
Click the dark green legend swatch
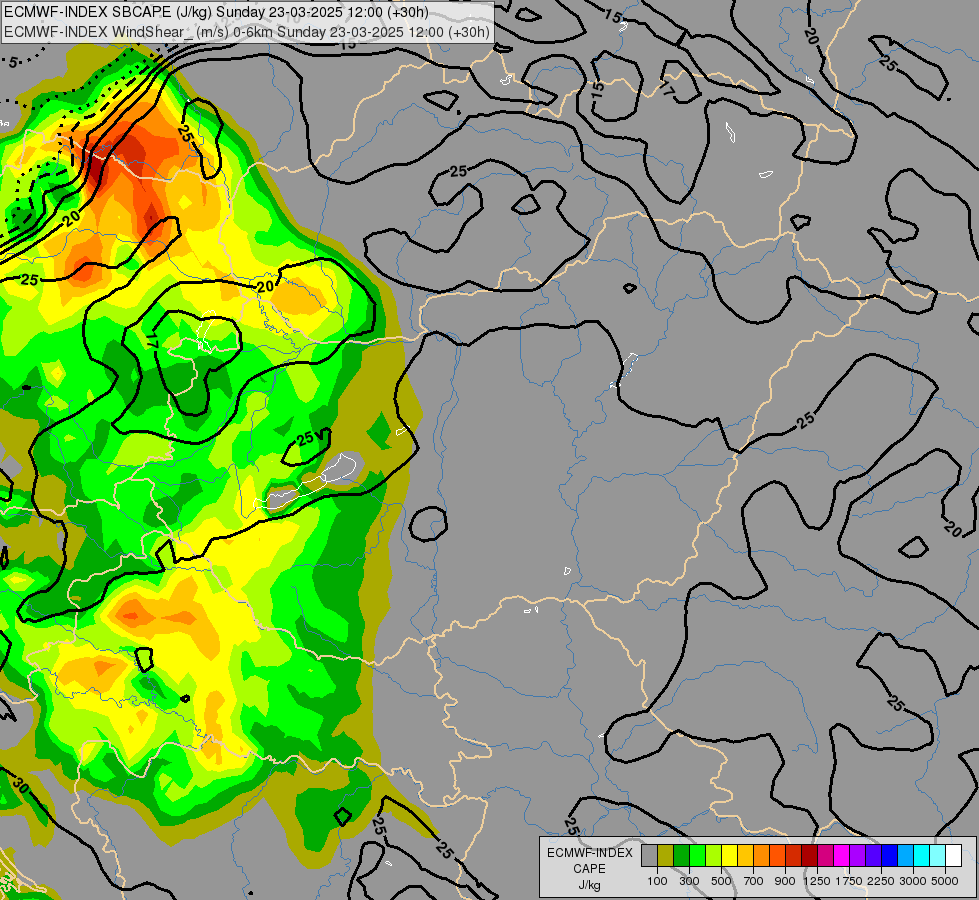[x=681, y=855]
